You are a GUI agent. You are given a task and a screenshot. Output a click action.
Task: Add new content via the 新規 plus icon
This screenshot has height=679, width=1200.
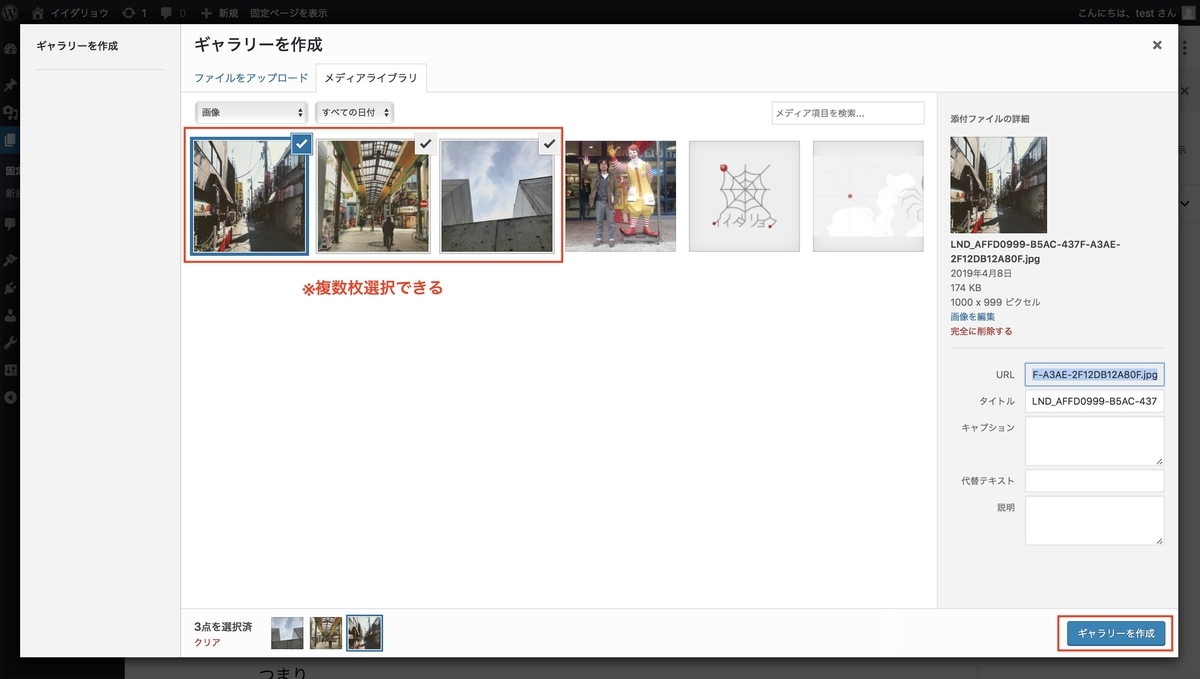219,13
